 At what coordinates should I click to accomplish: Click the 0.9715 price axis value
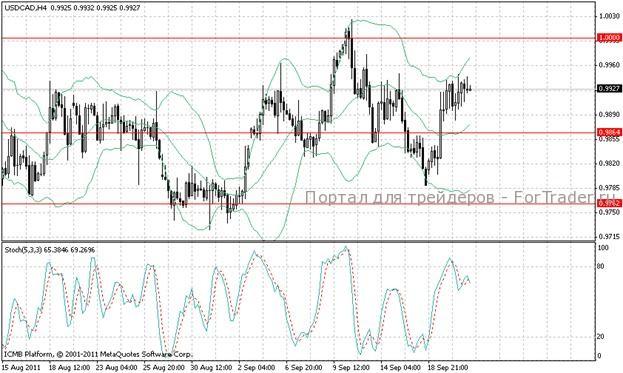point(609,237)
